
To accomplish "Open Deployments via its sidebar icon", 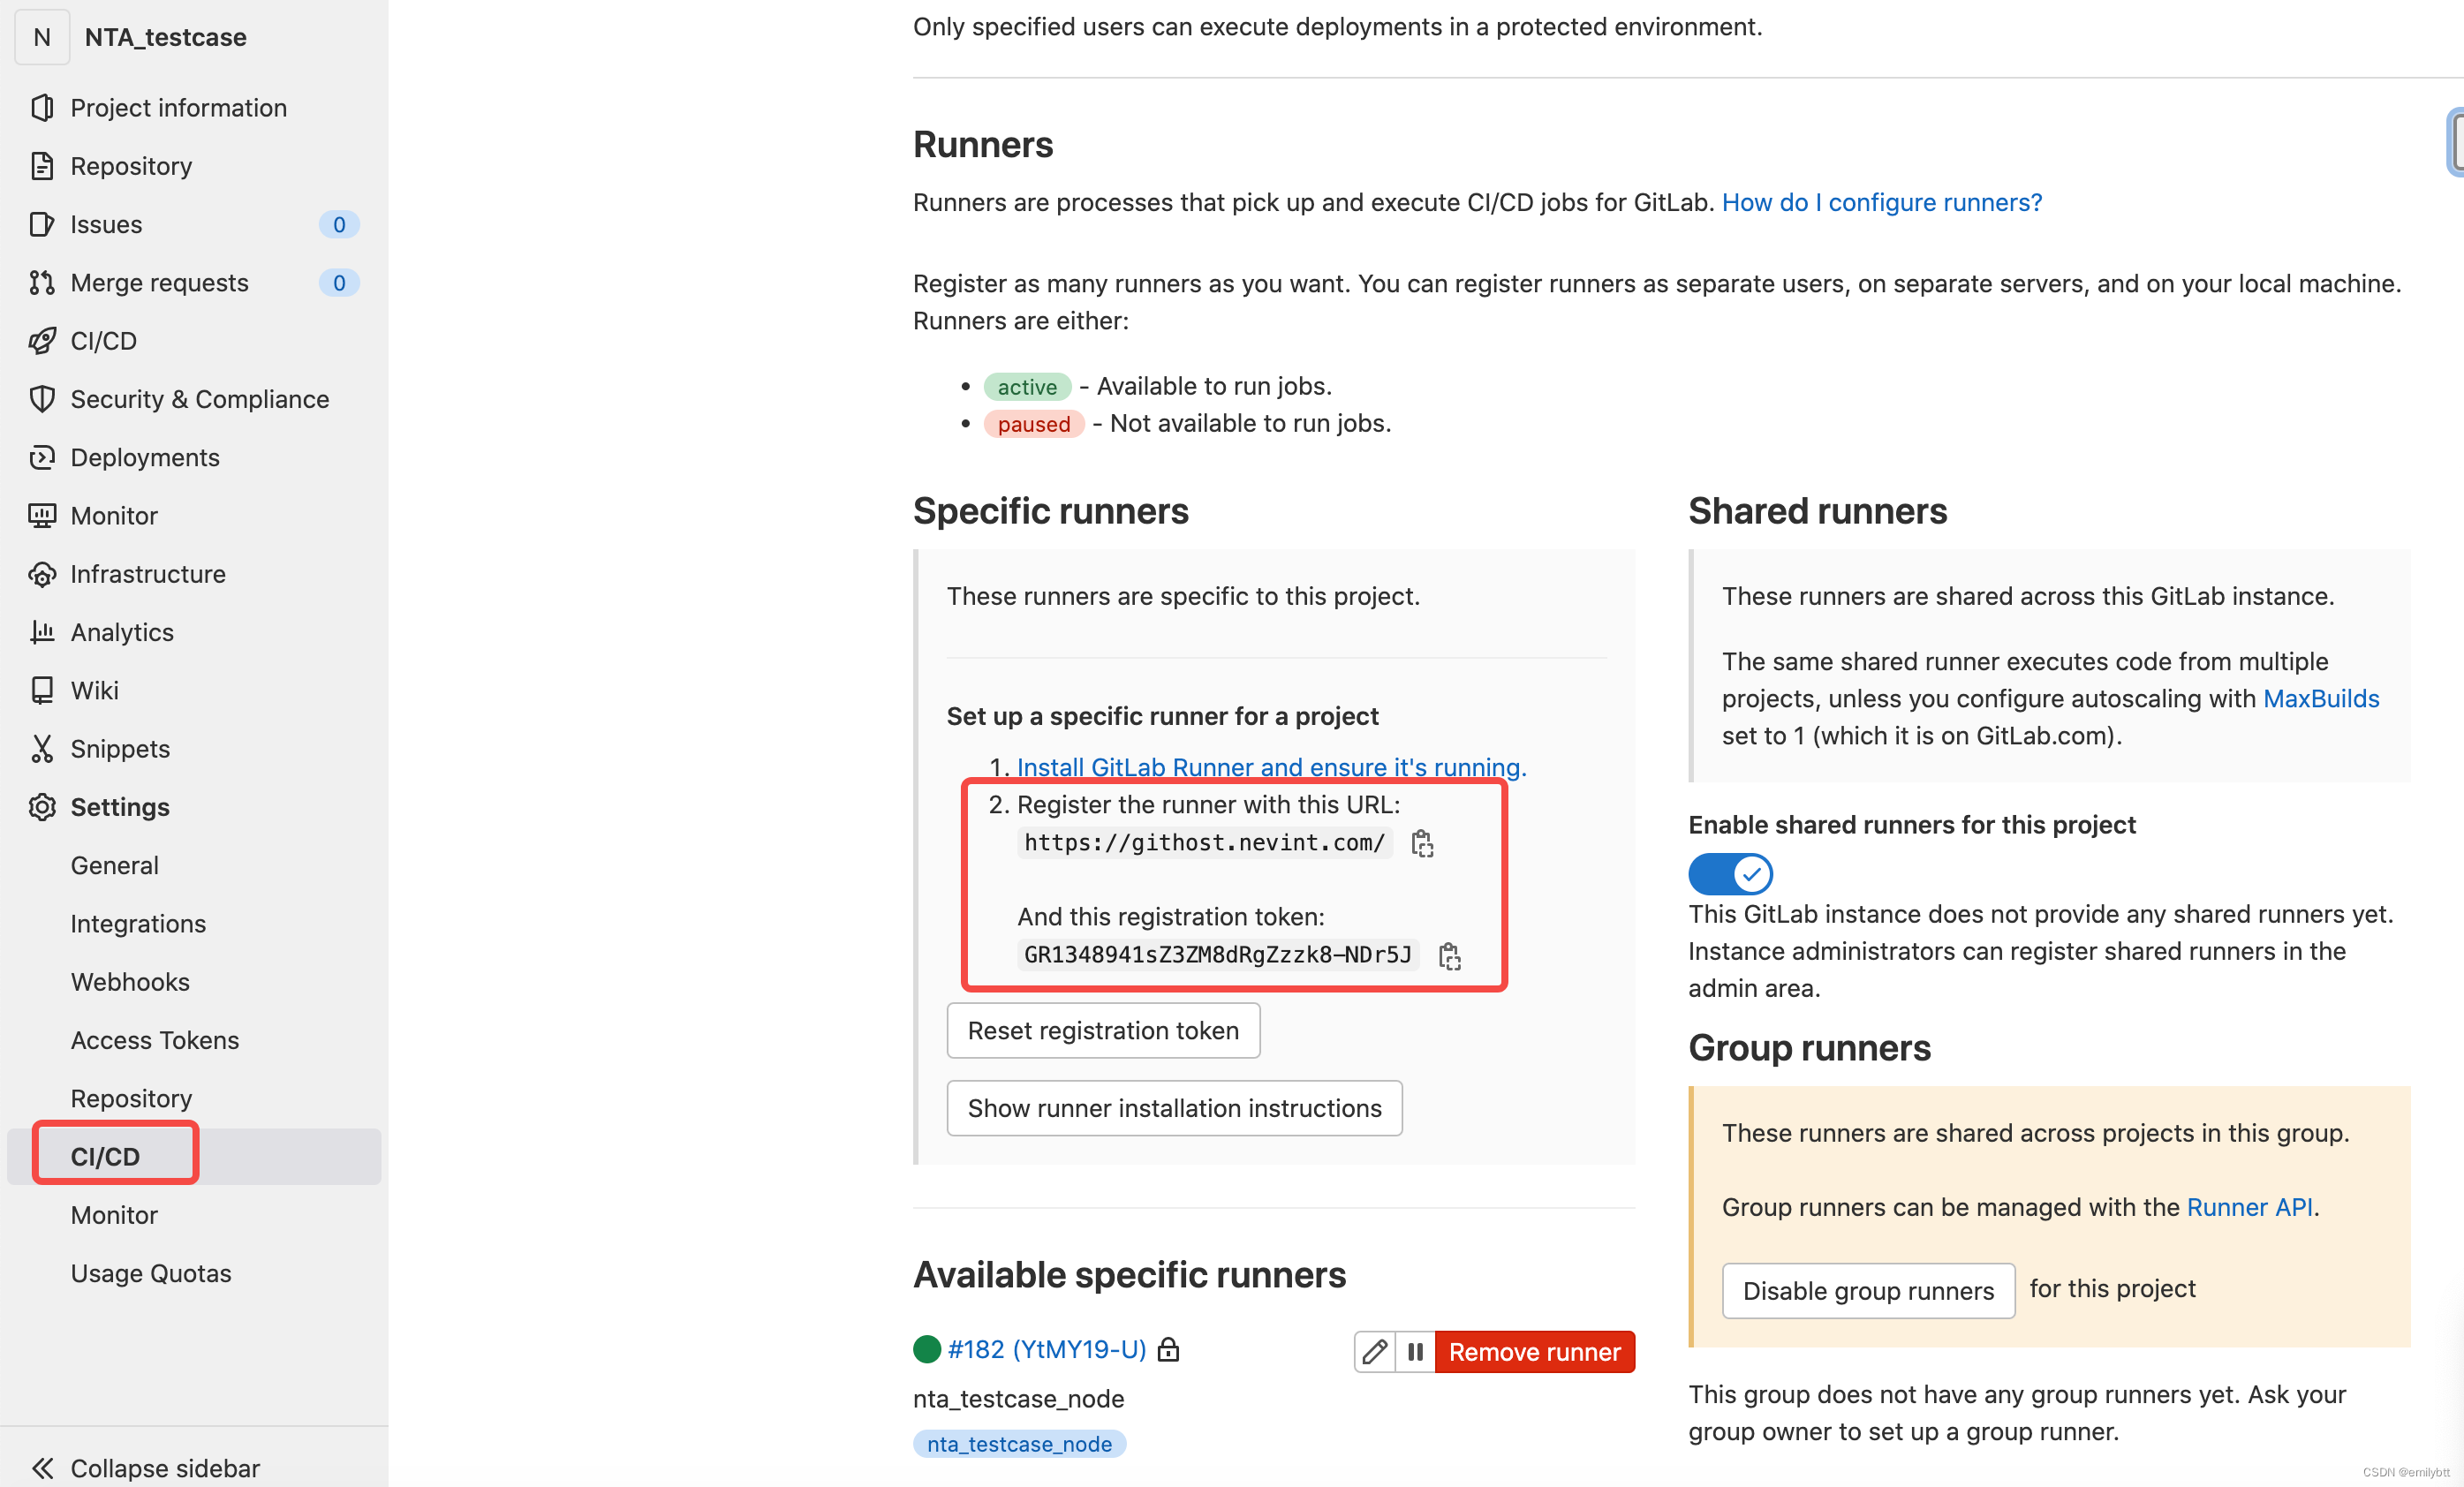I will tap(42, 457).
